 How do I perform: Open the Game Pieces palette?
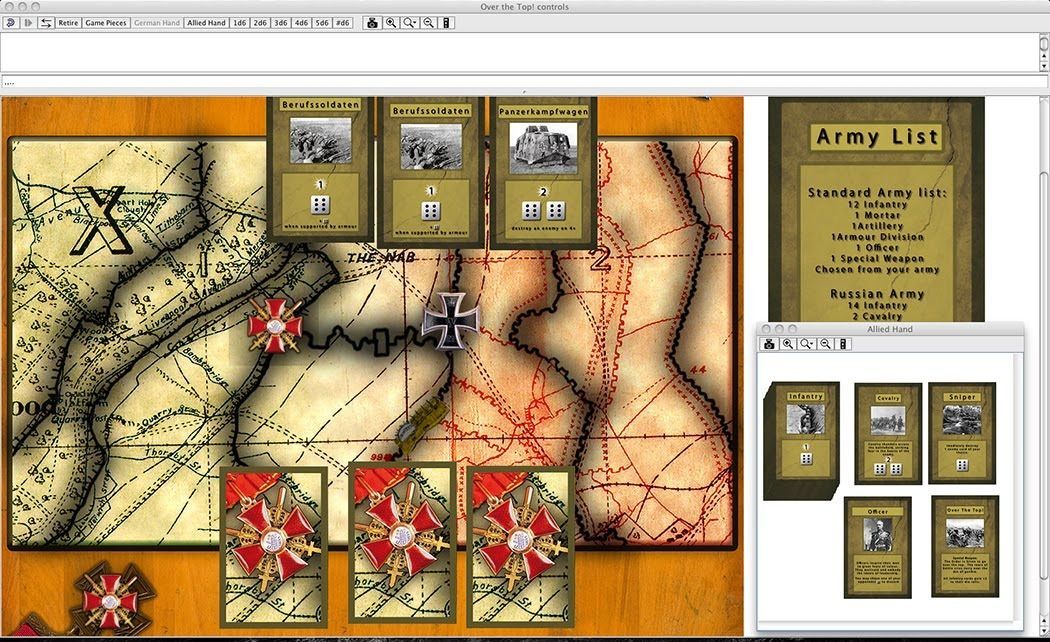click(106, 23)
